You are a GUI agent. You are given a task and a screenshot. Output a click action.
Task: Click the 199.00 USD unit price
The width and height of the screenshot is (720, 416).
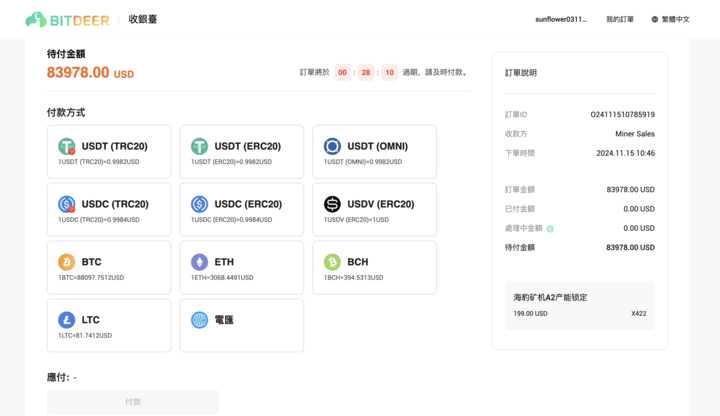(x=530, y=314)
